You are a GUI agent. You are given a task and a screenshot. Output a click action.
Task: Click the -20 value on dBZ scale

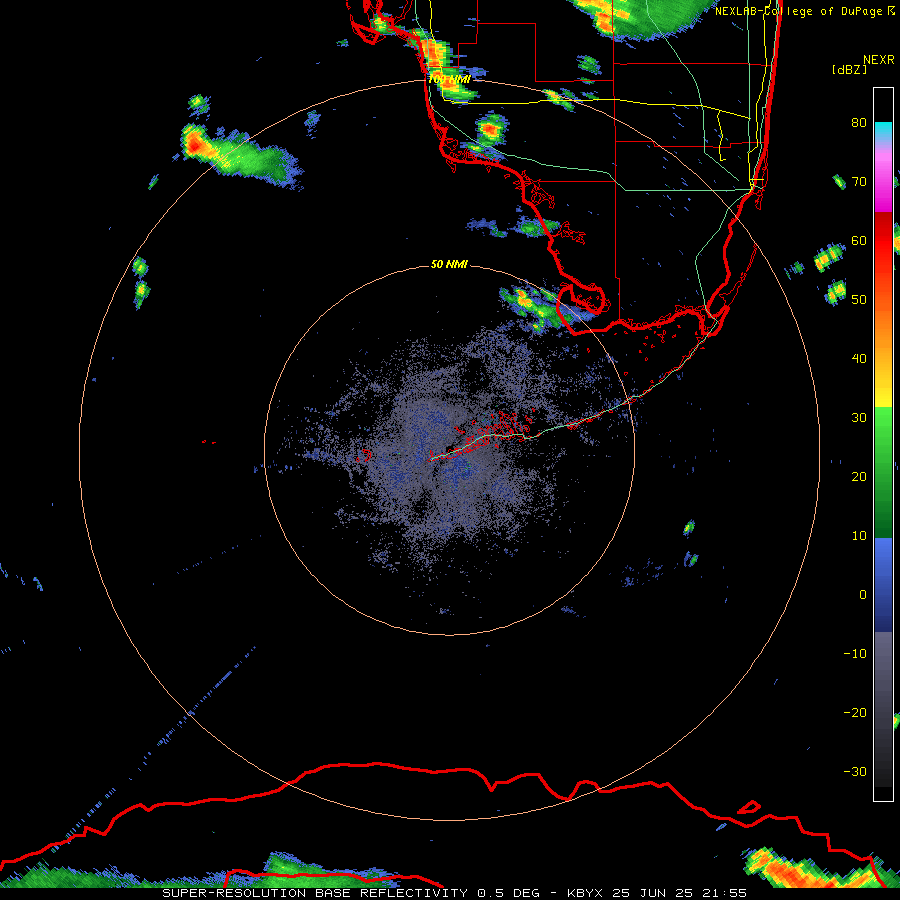coord(855,712)
